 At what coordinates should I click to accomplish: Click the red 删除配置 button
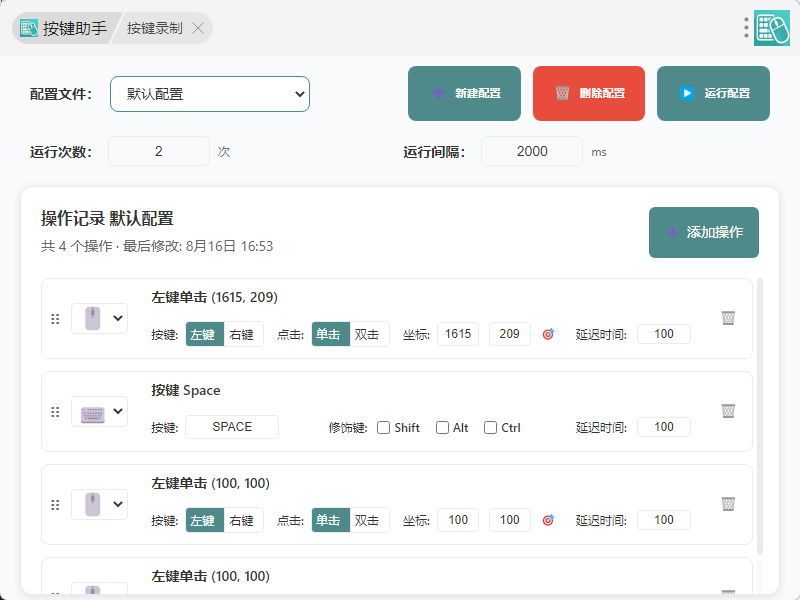tap(589, 93)
